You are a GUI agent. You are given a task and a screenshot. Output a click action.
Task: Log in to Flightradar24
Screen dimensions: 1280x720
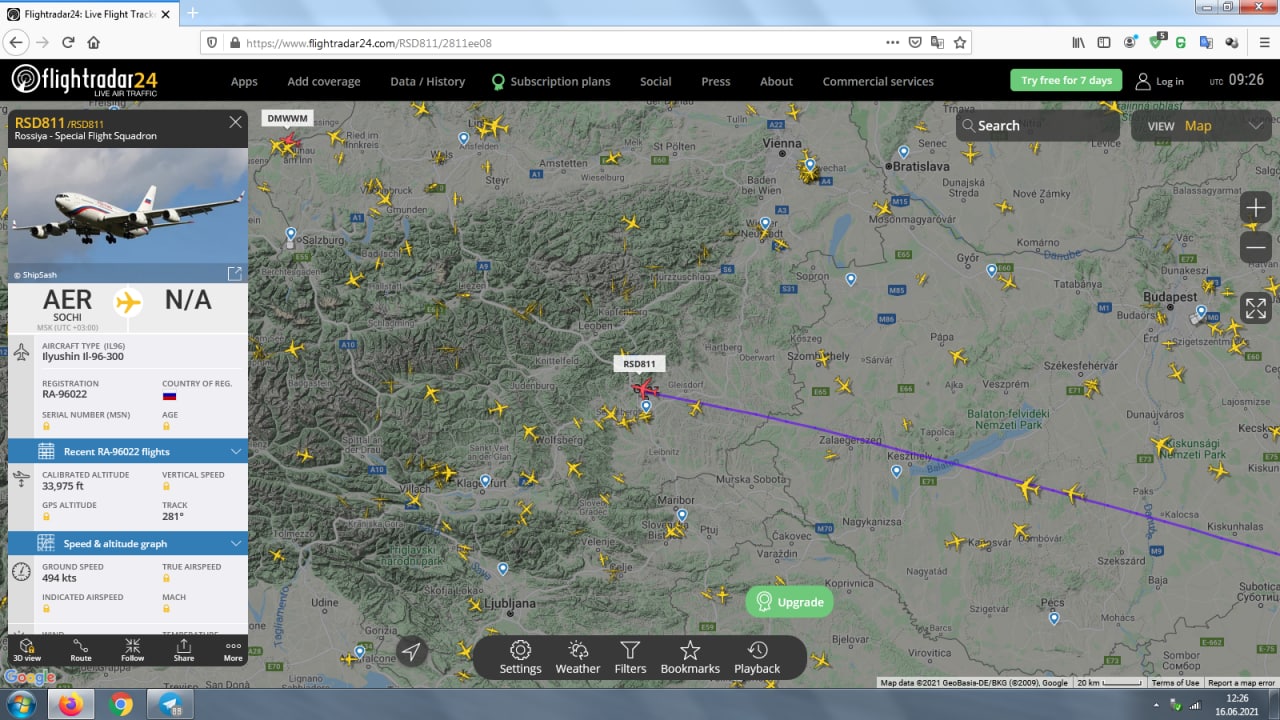[x=1160, y=82]
